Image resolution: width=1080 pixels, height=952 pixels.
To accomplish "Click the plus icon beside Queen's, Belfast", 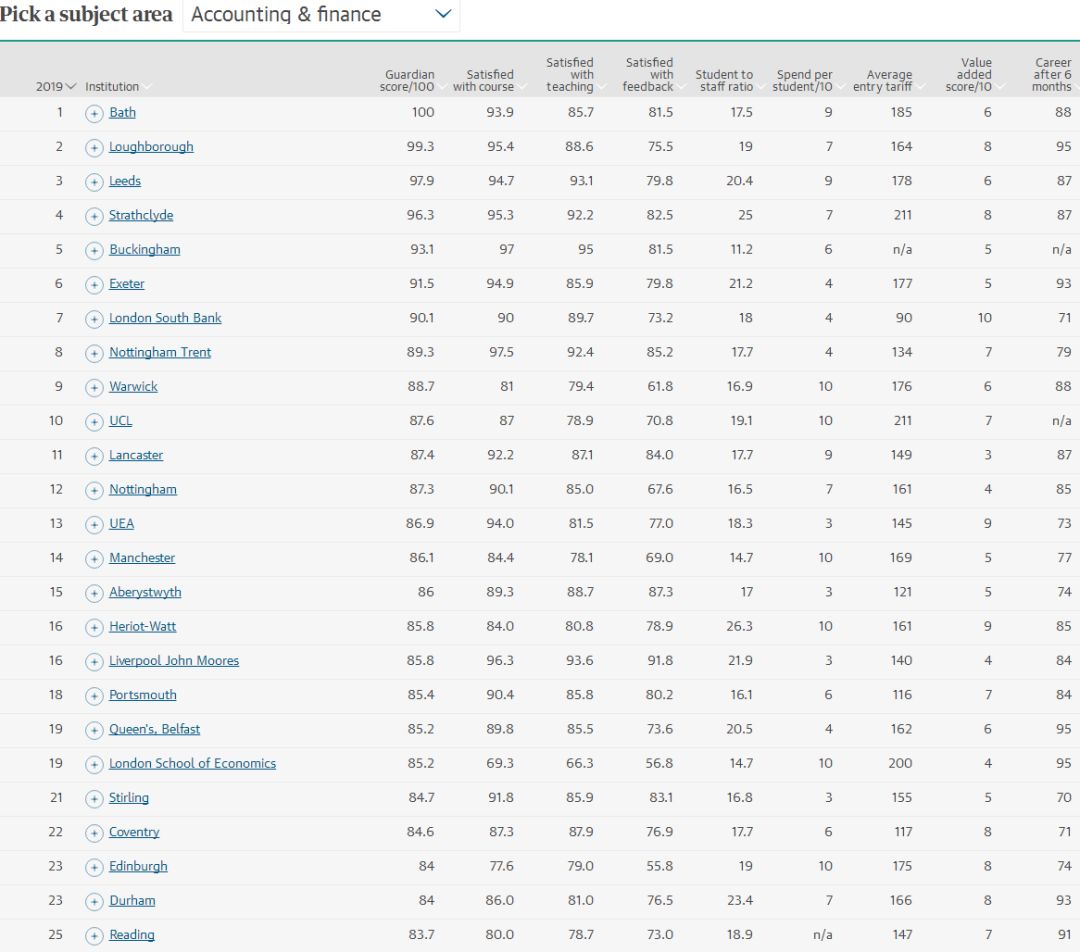I will [94, 730].
